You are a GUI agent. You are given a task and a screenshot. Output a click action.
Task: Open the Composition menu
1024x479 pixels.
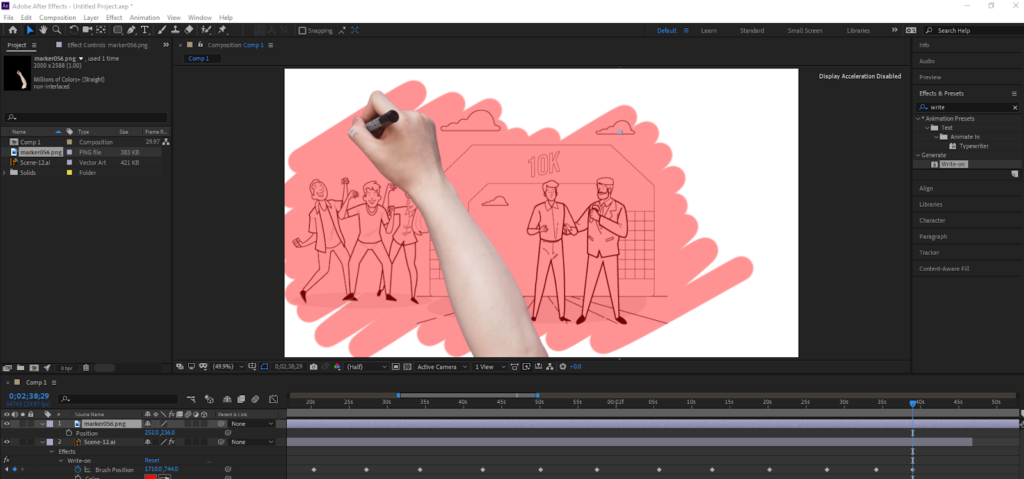click(x=57, y=18)
